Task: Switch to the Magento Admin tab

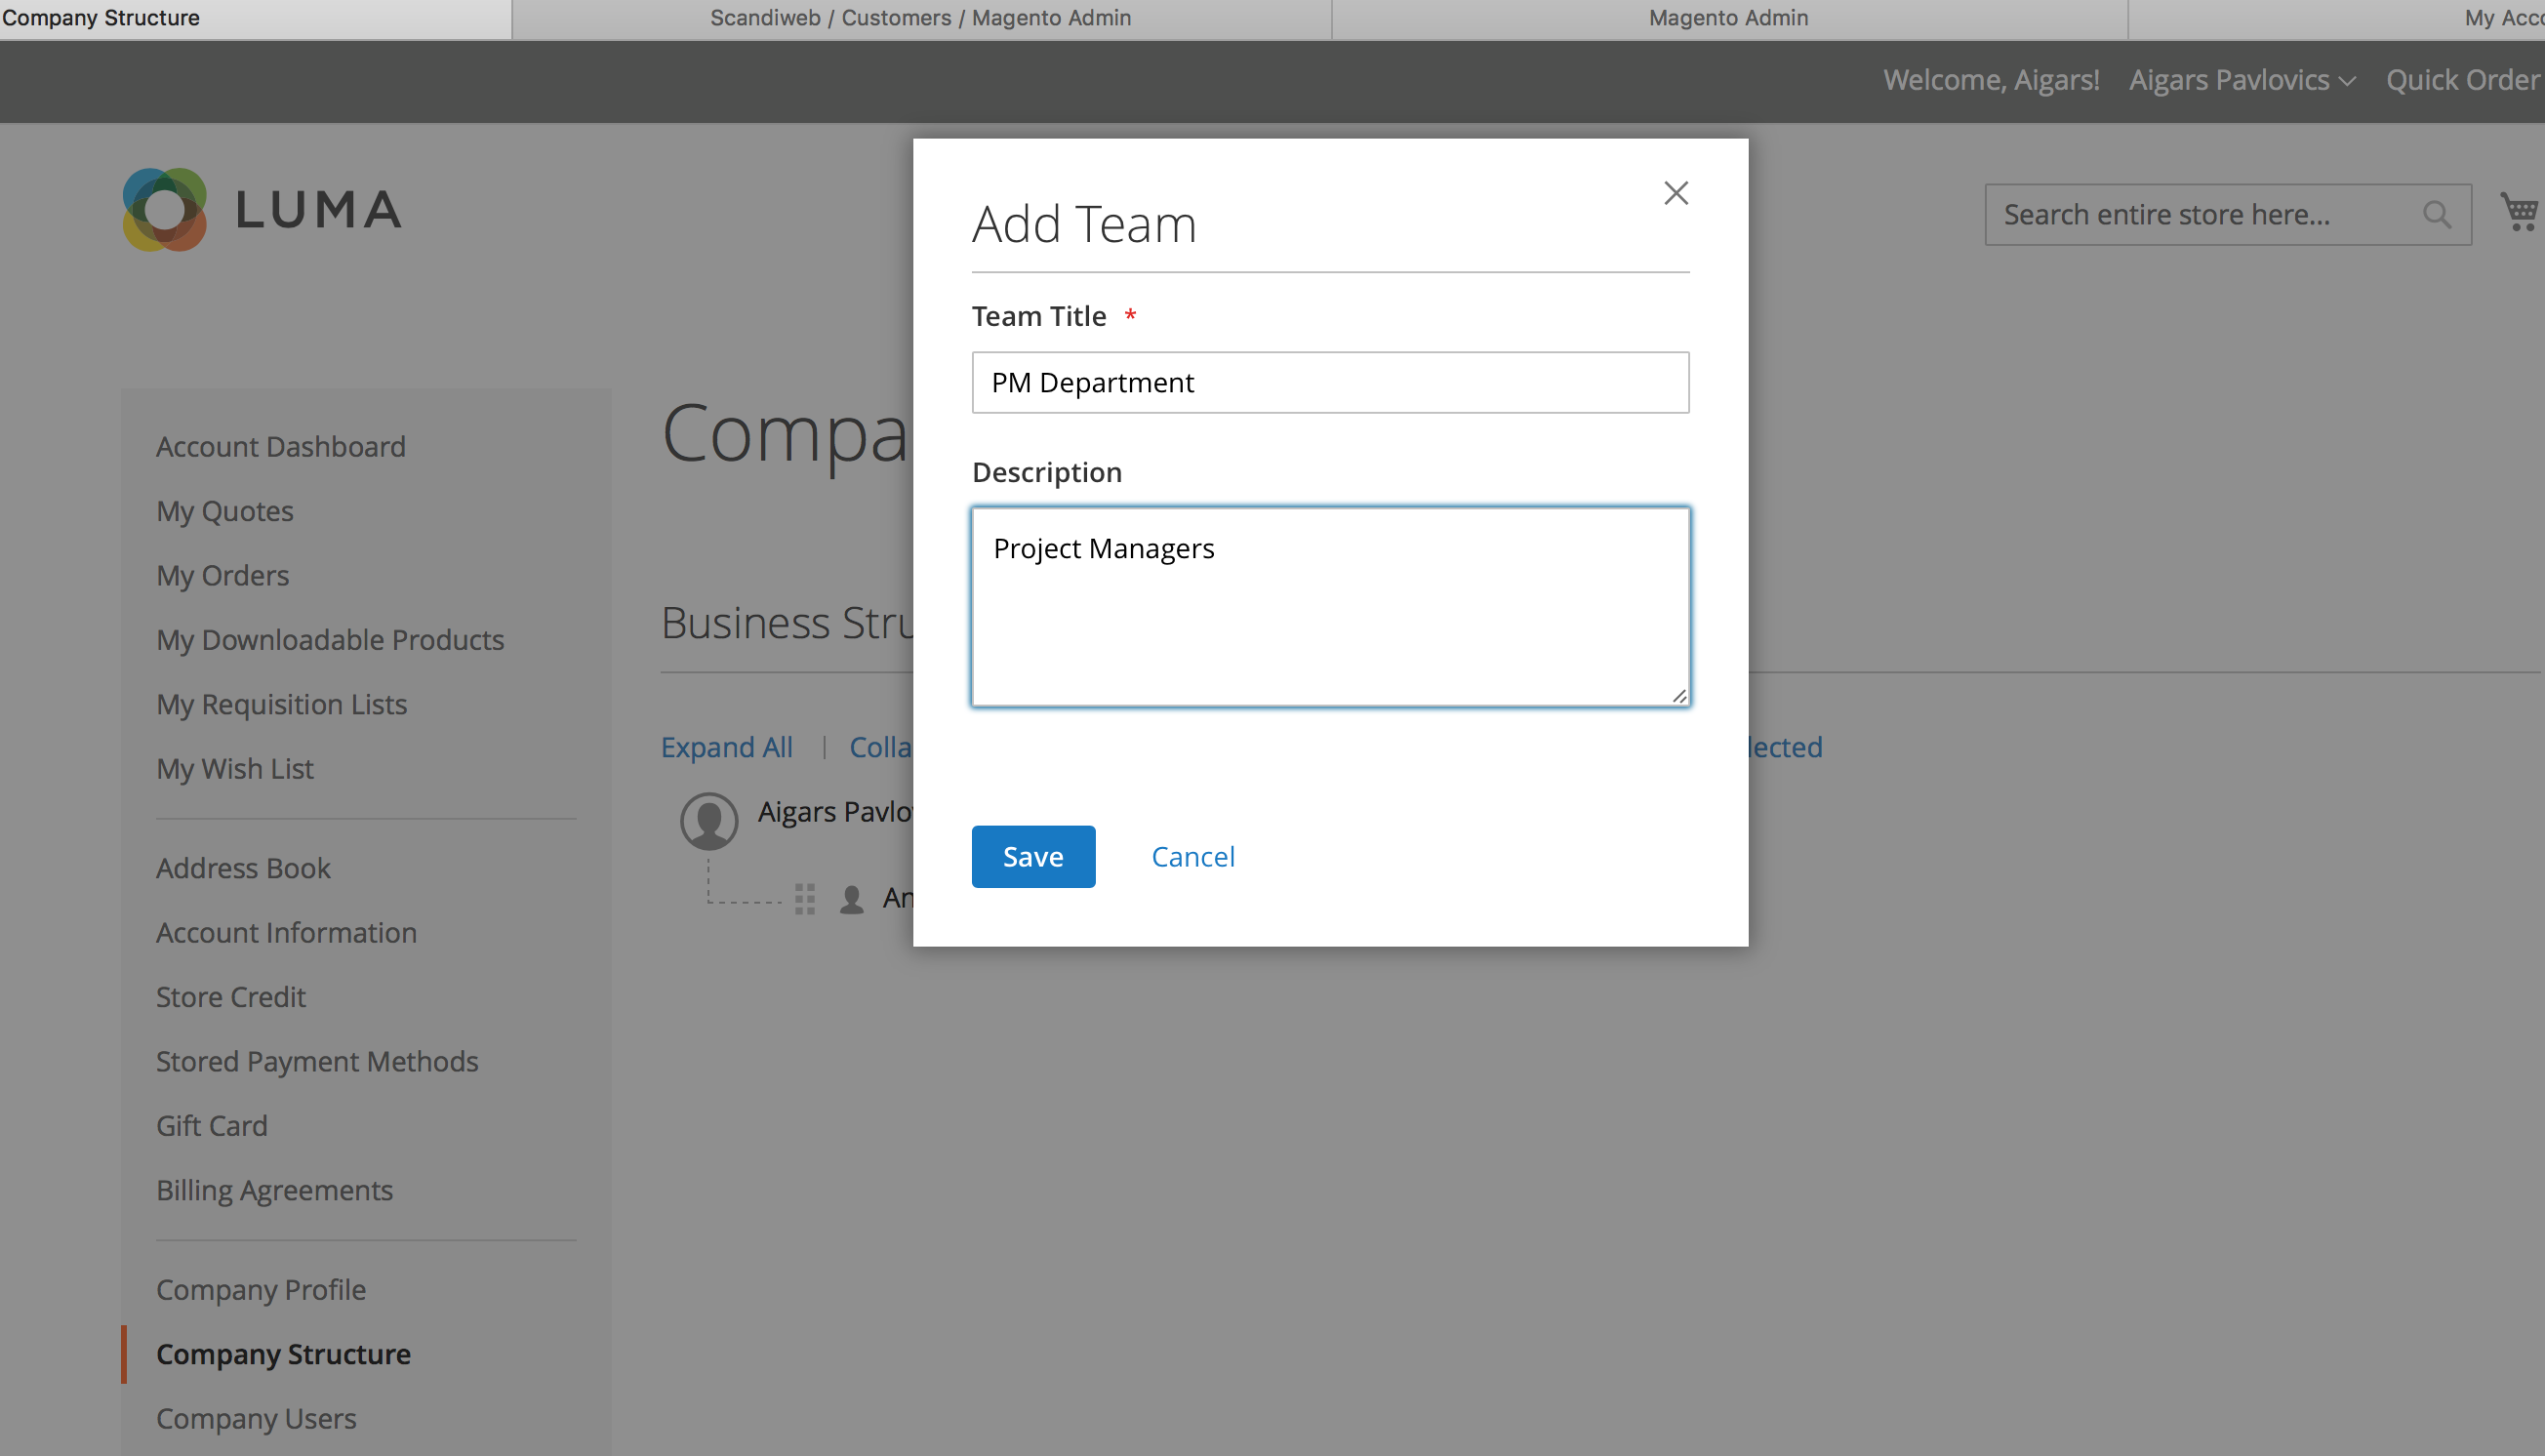Action: pyautogui.click(x=1728, y=18)
